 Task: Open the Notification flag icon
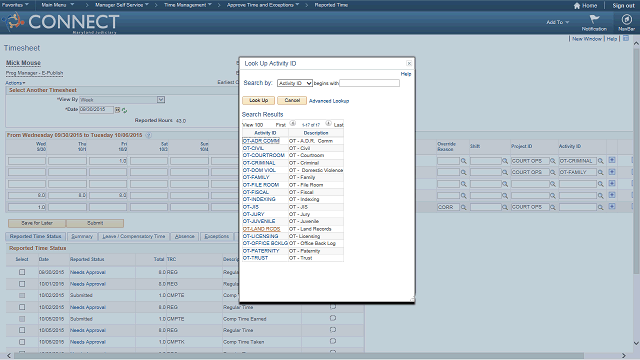(x=594, y=19)
